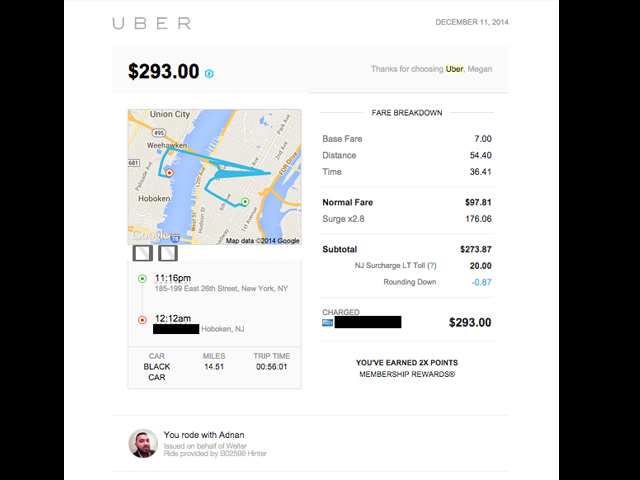This screenshot has height=480, width=640.
Task: Click driver Adnan's profile photo
Action: click(x=143, y=444)
